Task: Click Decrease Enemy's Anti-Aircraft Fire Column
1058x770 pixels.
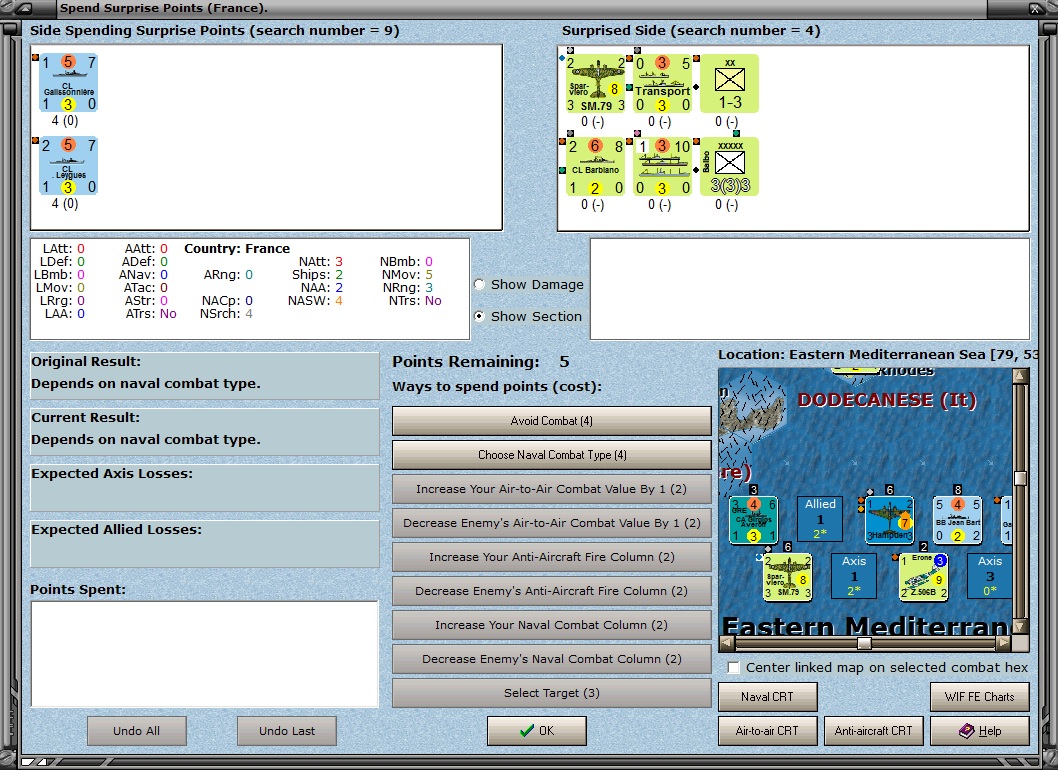Action: click(x=551, y=591)
